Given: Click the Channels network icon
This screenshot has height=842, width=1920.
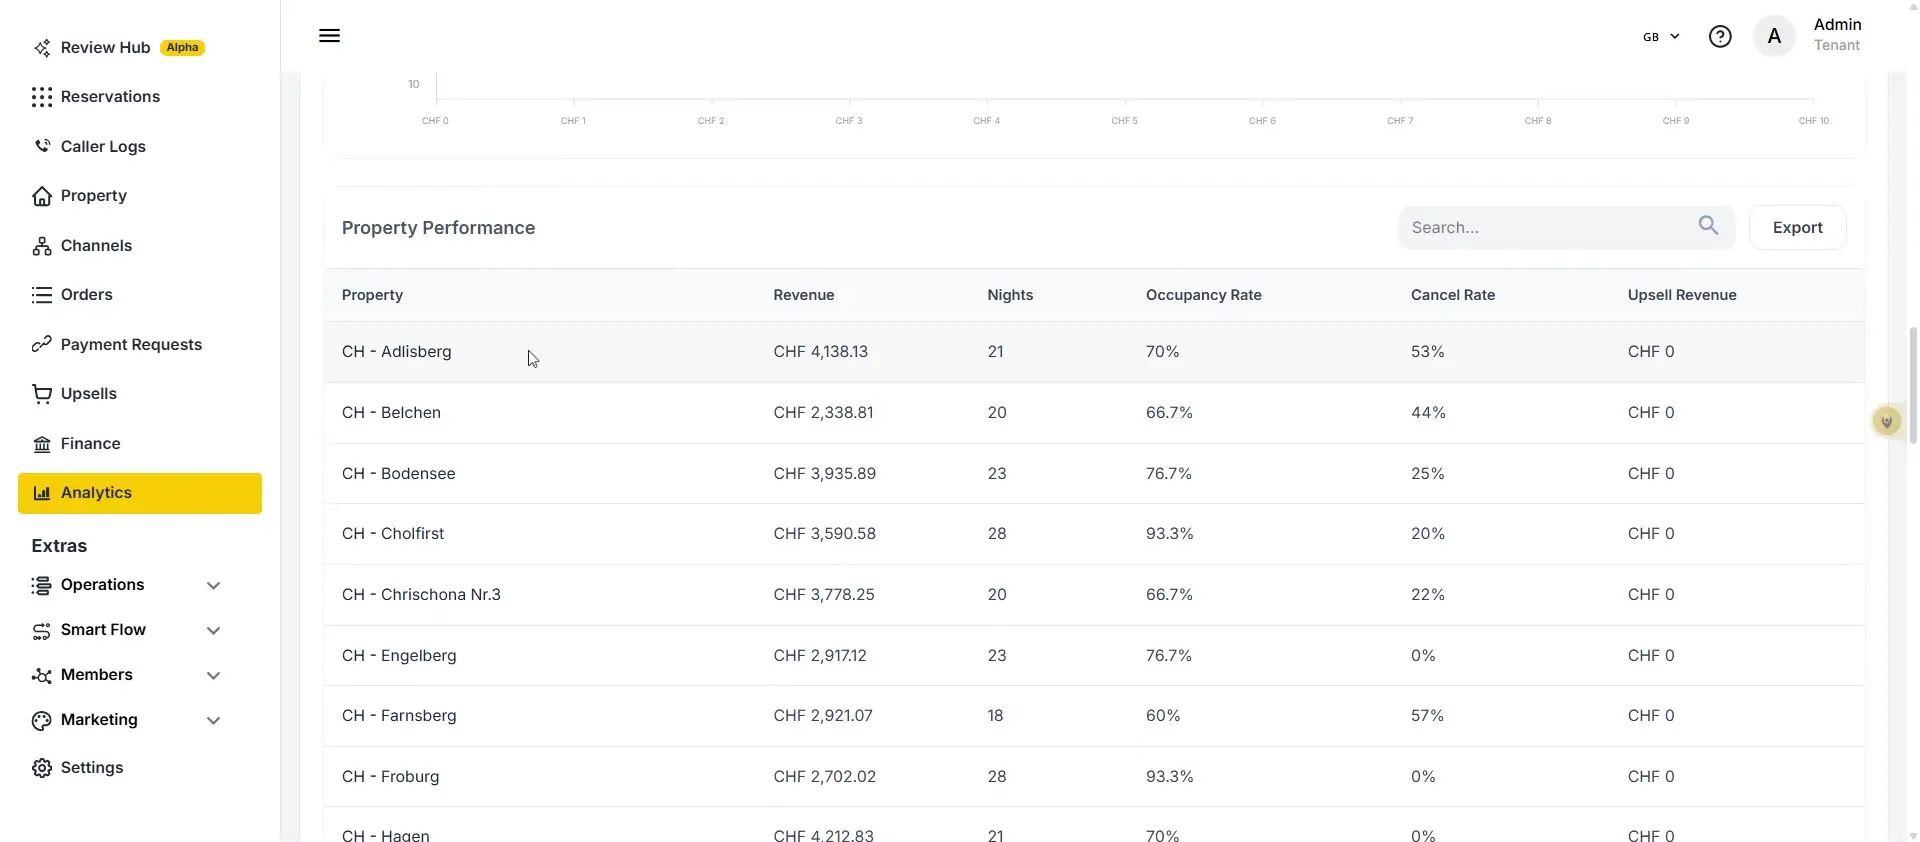Looking at the screenshot, I should tap(42, 246).
